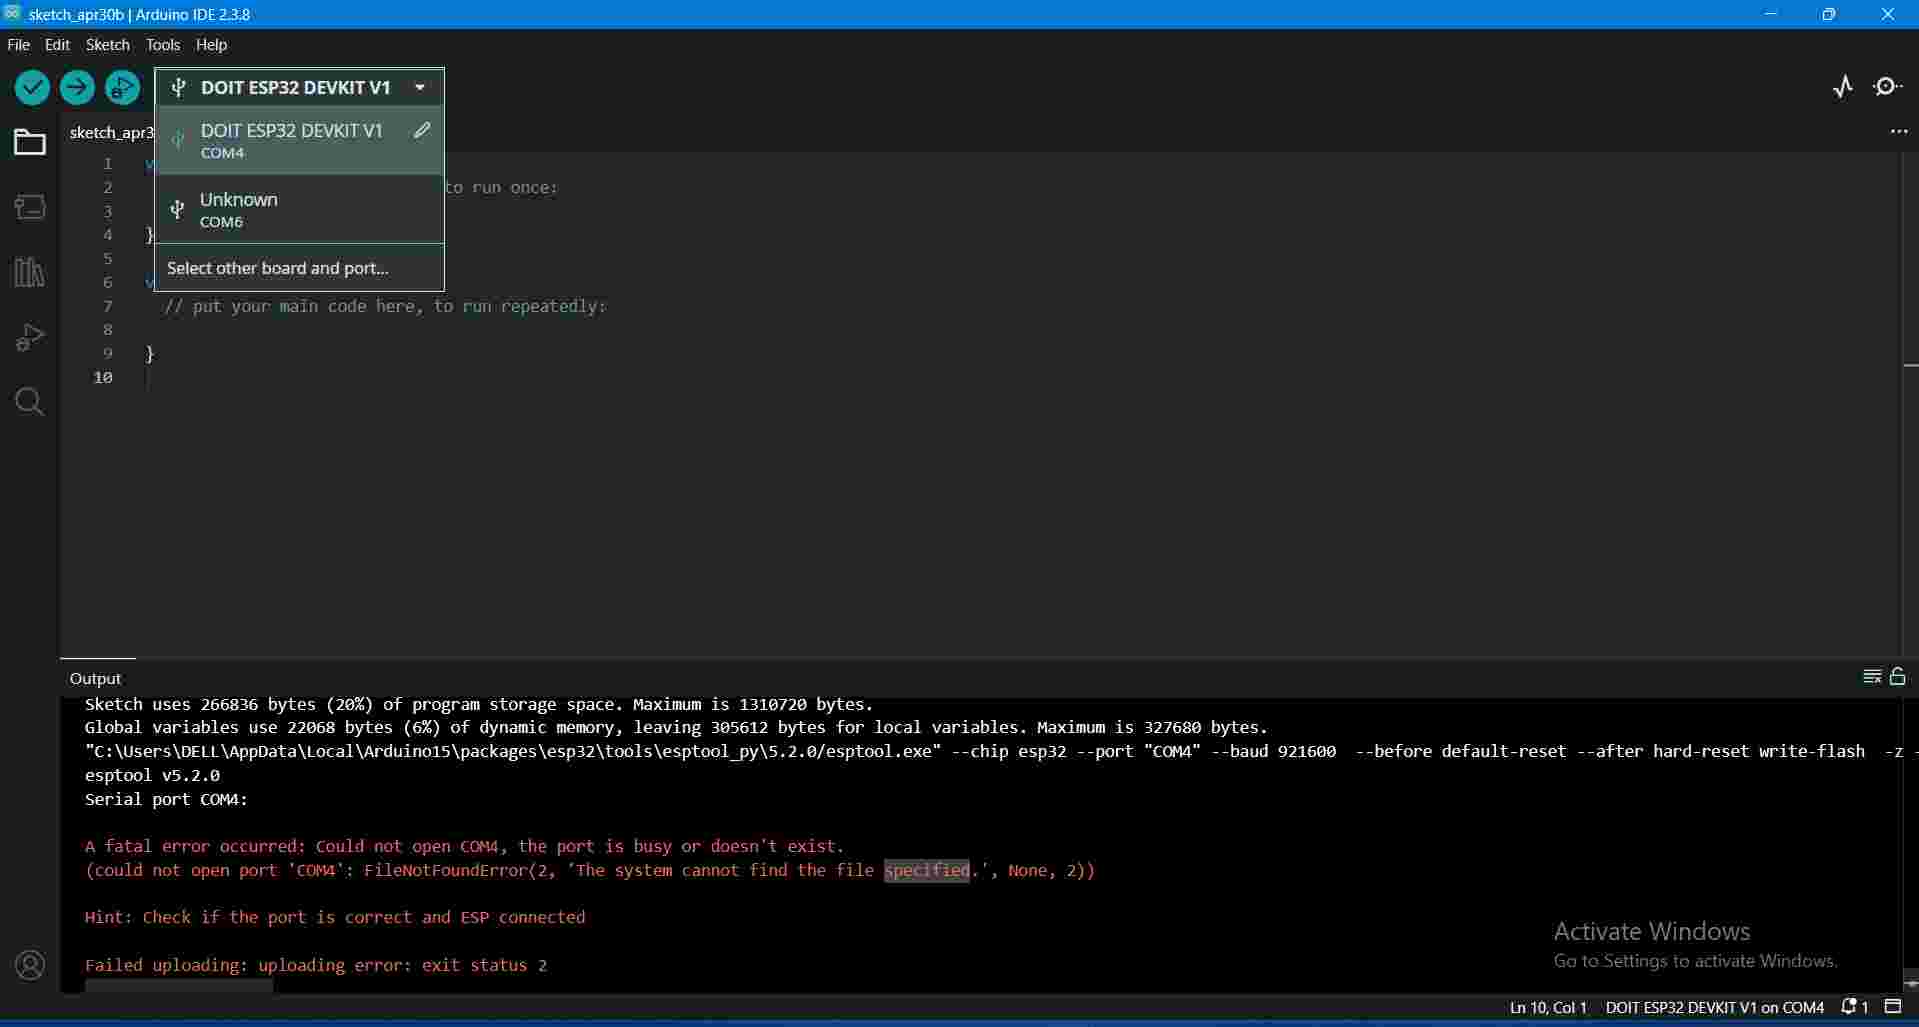Click line number 7 in the gutter
This screenshot has height=1027, width=1919.
pyautogui.click(x=108, y=306)
